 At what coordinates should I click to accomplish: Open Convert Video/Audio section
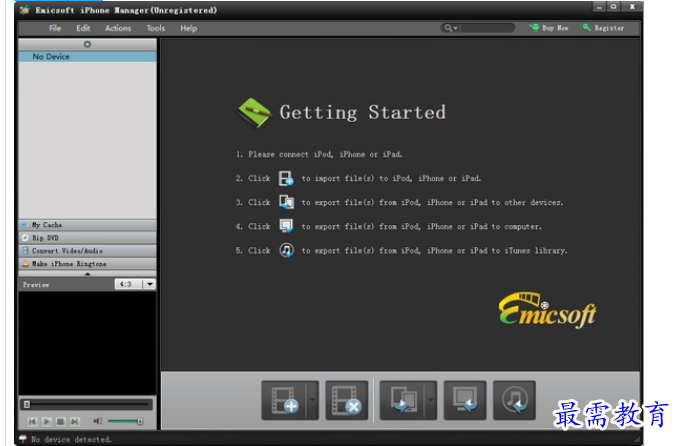tap(88, 251)
